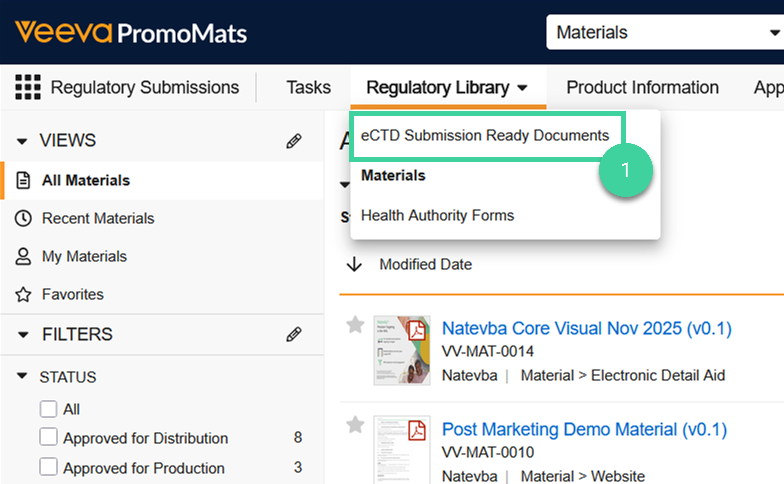The height and width of the screenshot is (484, 784).
Task: Enable Approved for Distribution filter
Action: [48, 438]
